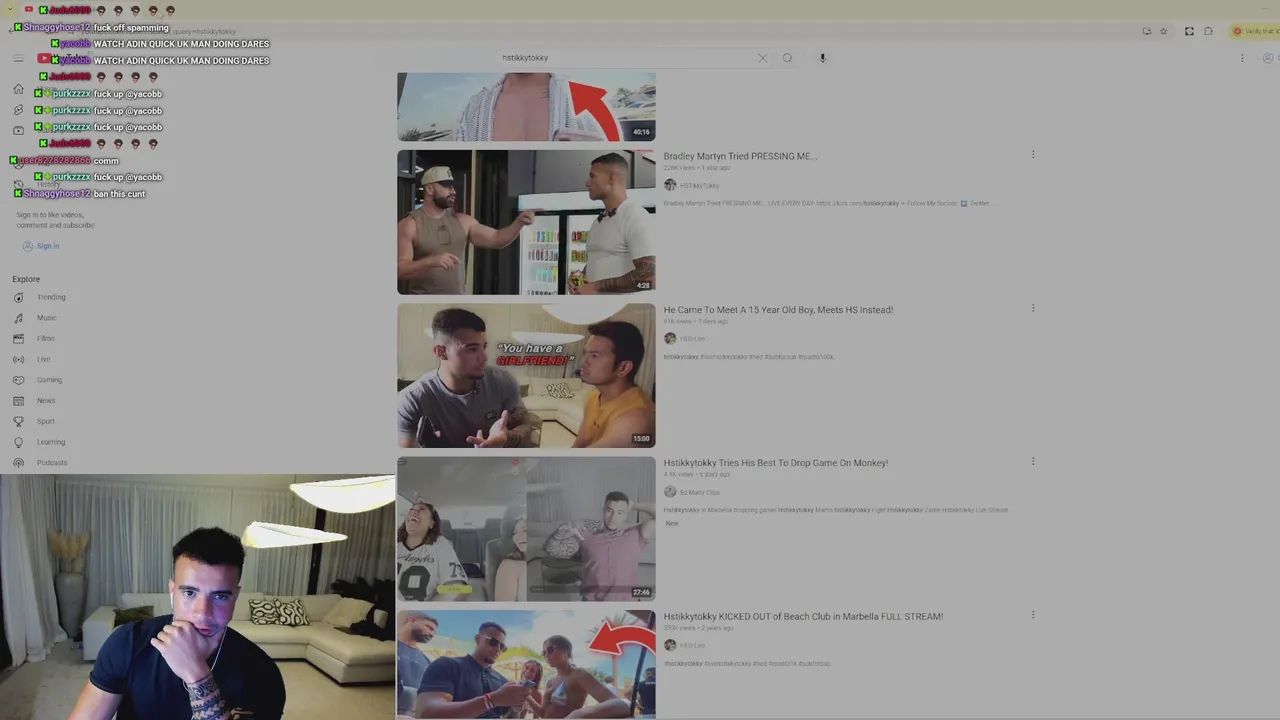Open Ed Matty Clips channel avatar
Screen dimensions: 1280x720
[670, 492]
